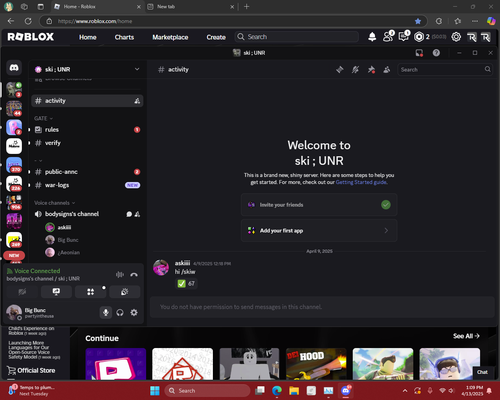Open server with the 269 unread badge
Viewport: 500px width, 400px height.
pos(14,240)
